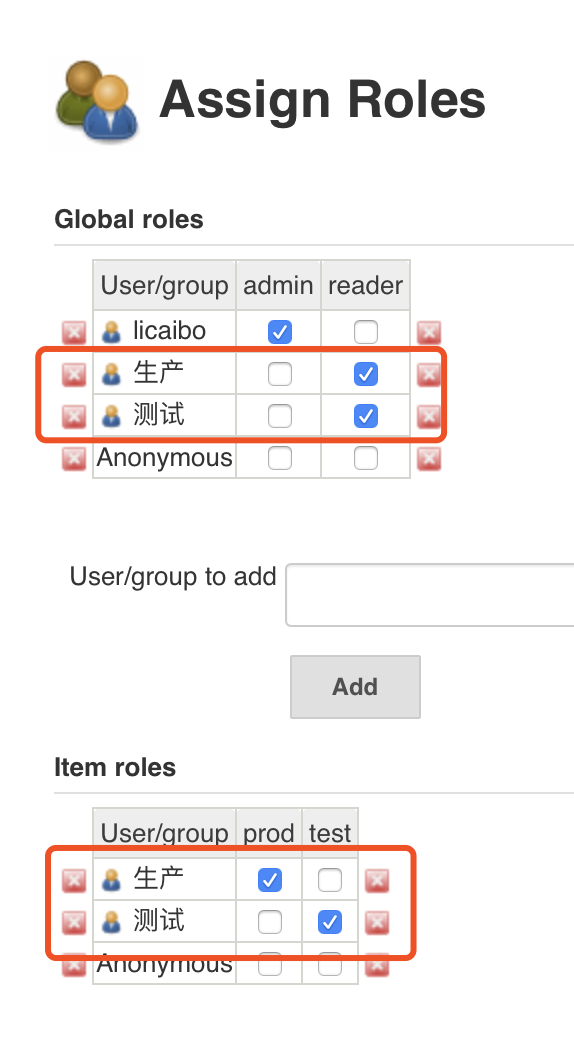Image resolution: width=574 pixels, height=1050 pixels.
Task: Uncheck prod item role for 生产
Action: coord(270,880)
